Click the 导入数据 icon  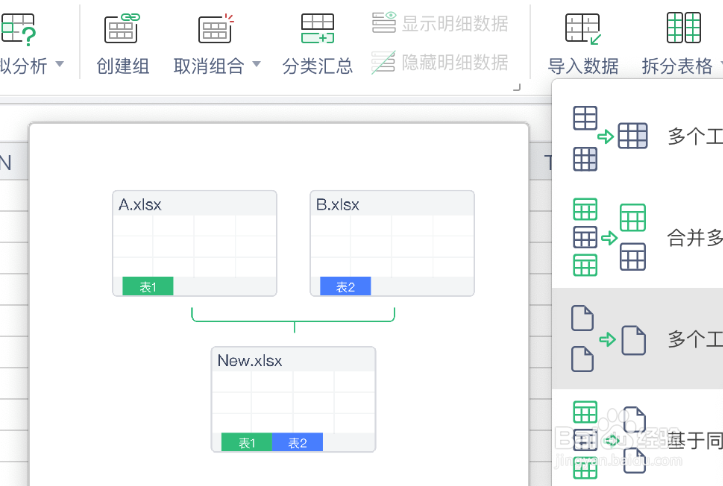[583, 28]
